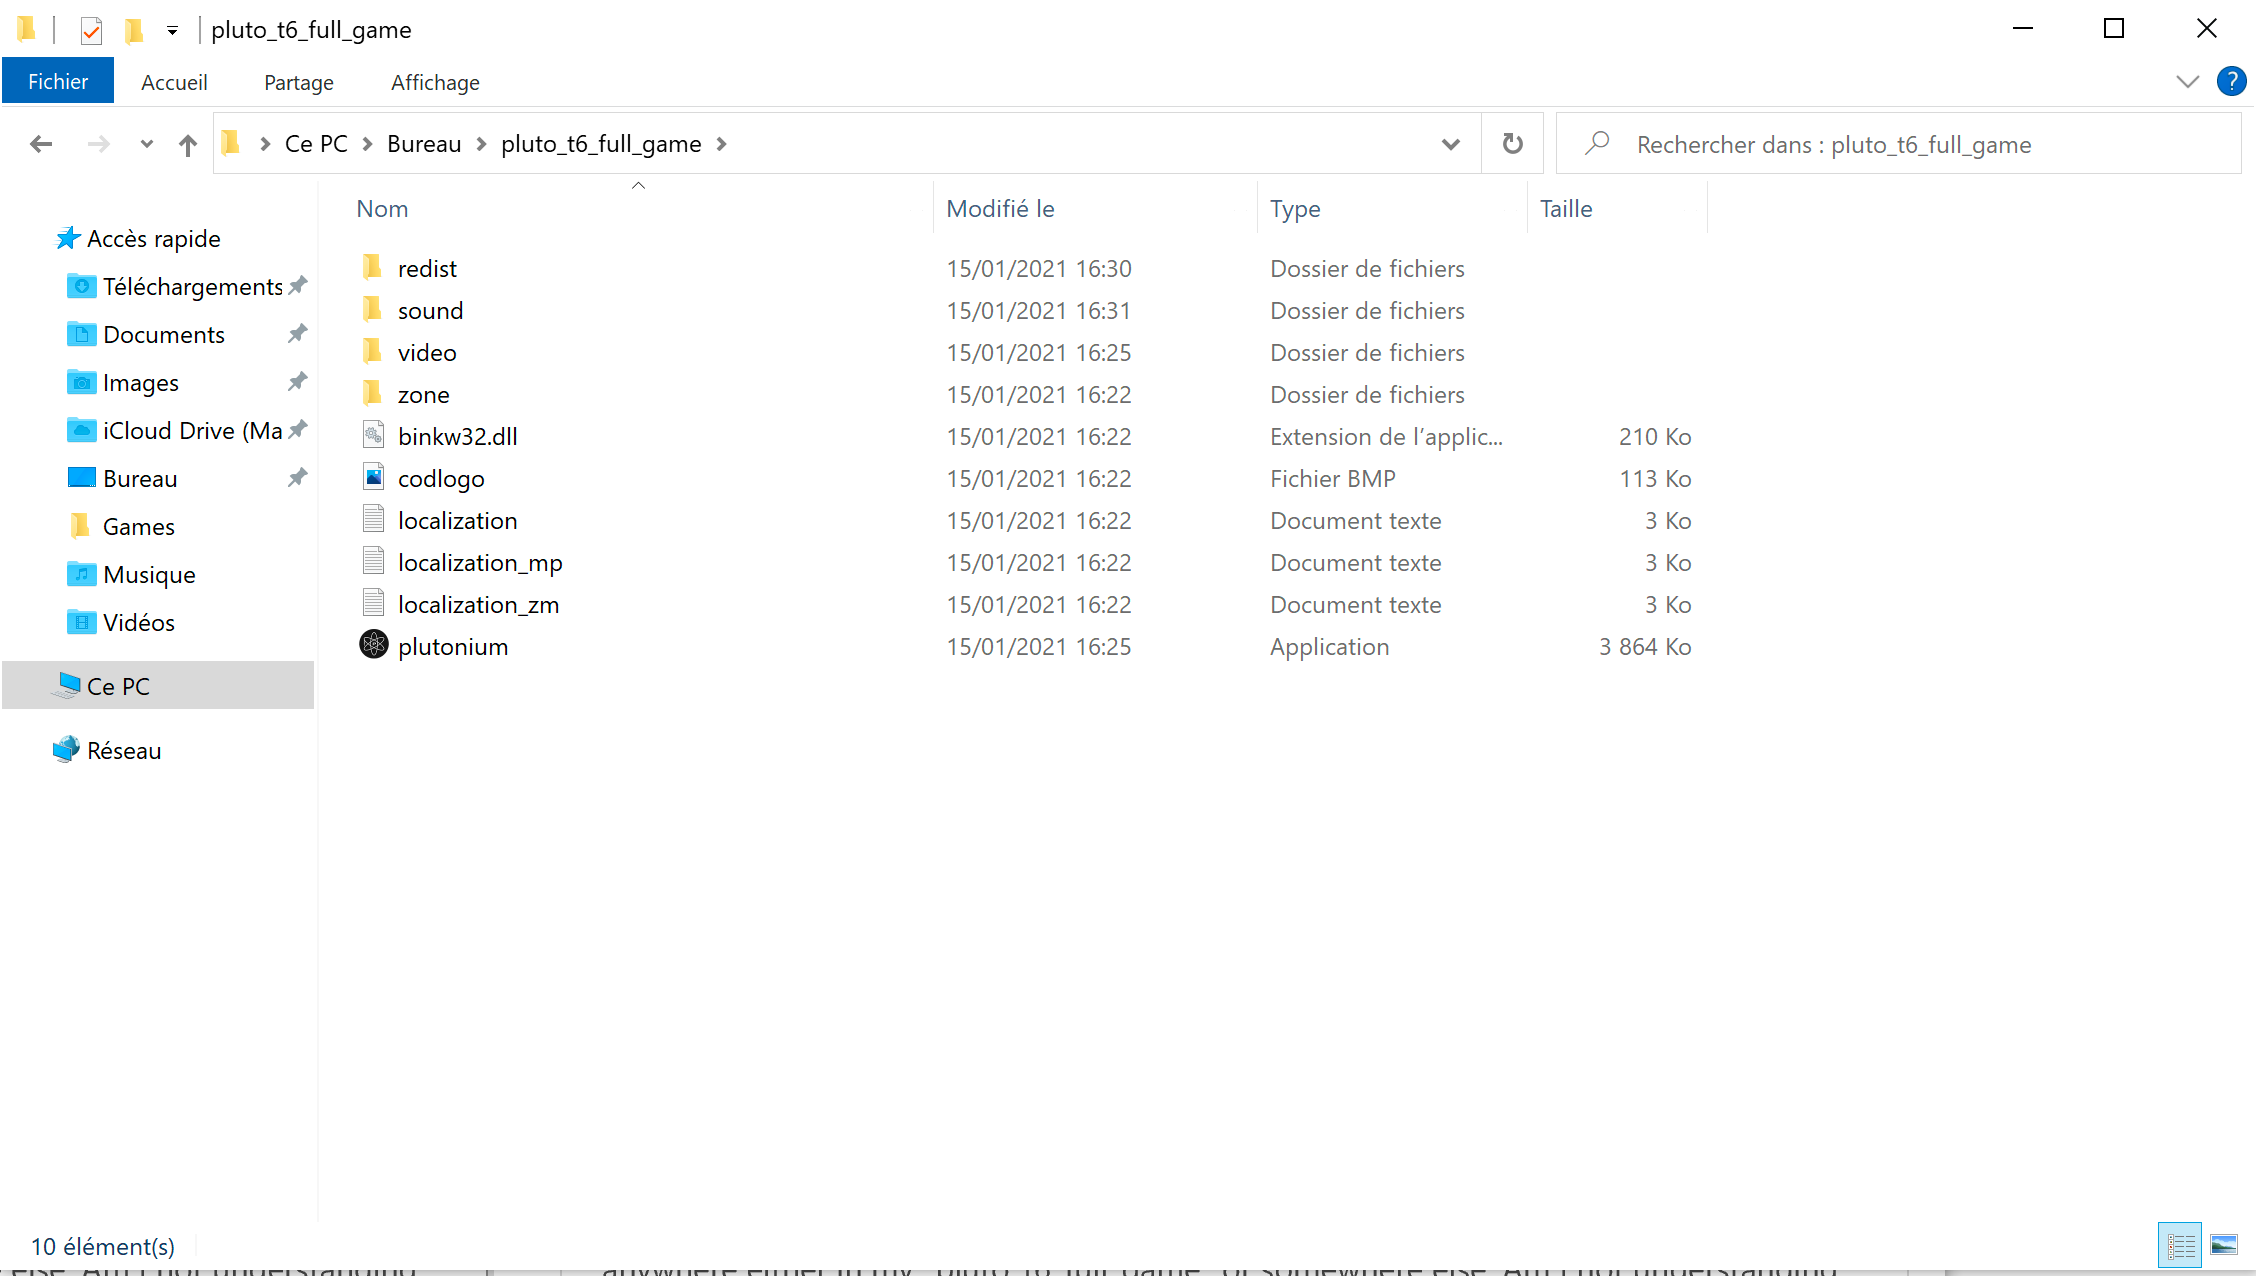The height and width of the screenshot is (1276, 2256).
Task: Open the Fichier menu tab
Action: coord(58,81)
